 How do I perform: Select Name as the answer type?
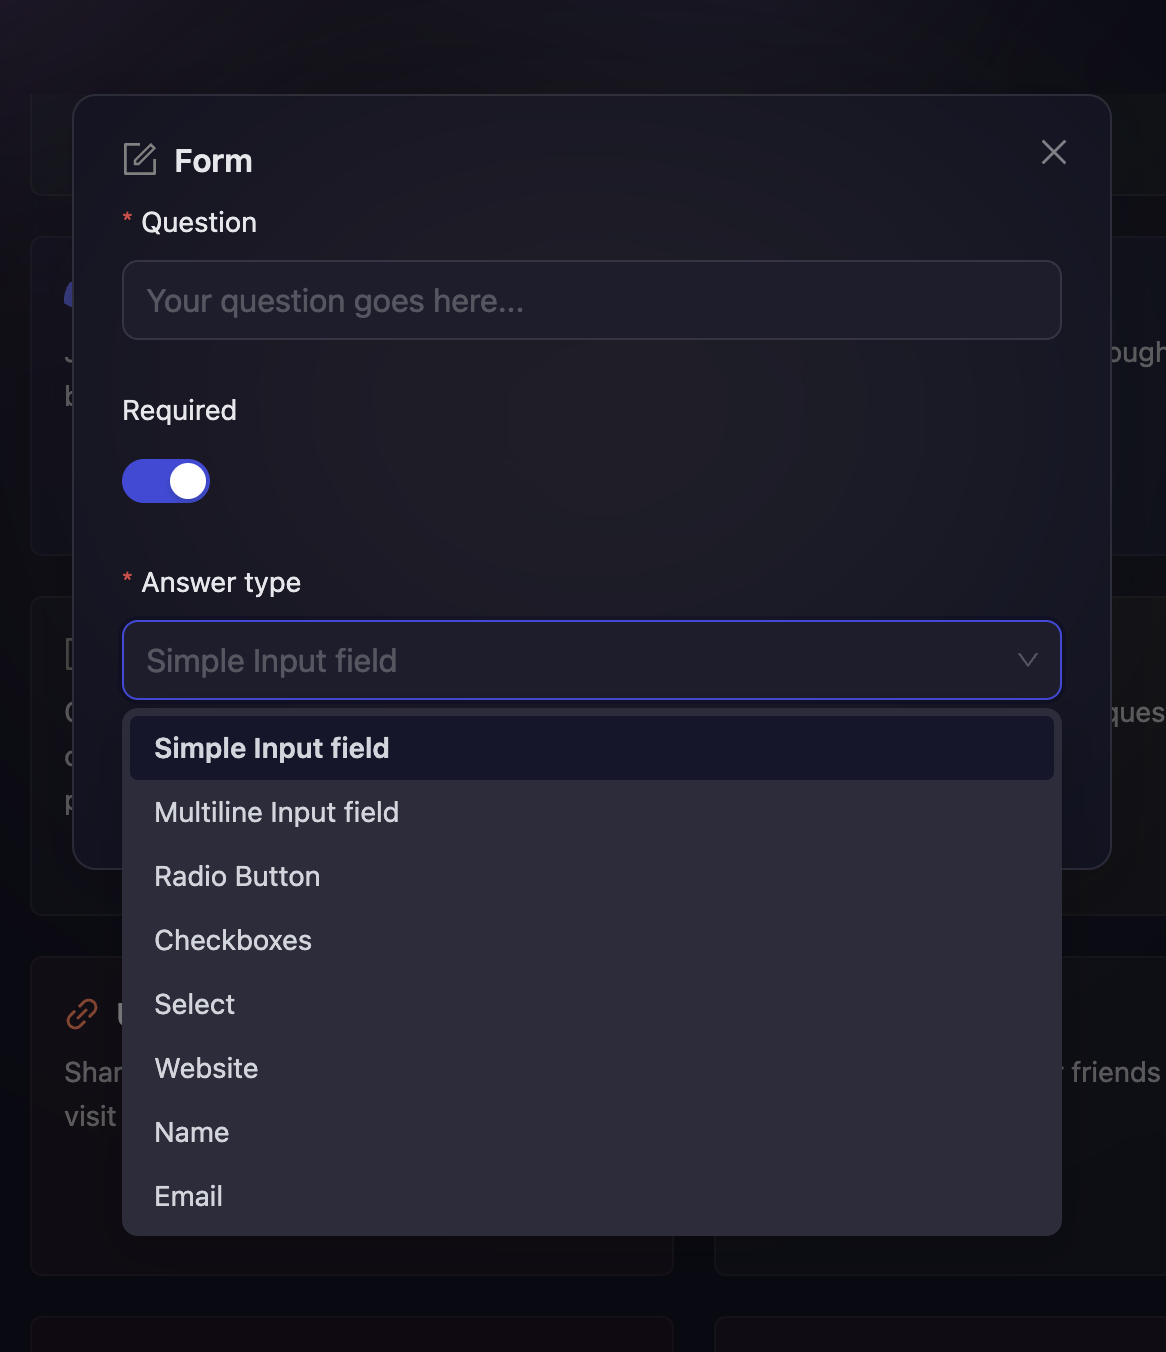(191, 1132)
